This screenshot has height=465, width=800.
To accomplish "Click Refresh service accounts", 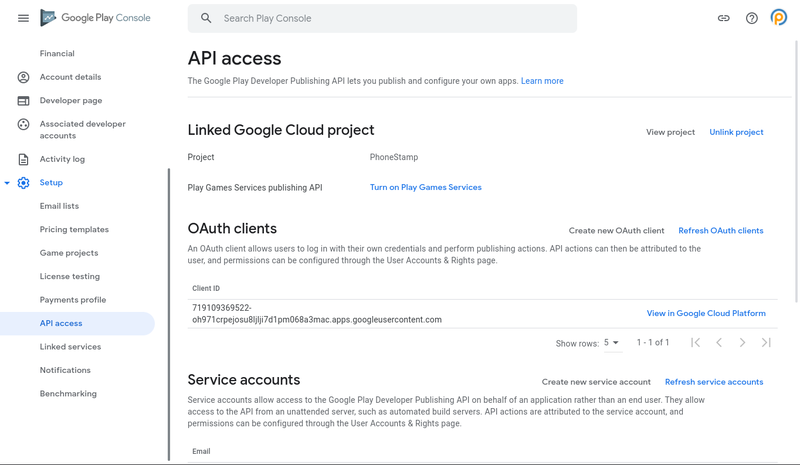I will [714, 382].
